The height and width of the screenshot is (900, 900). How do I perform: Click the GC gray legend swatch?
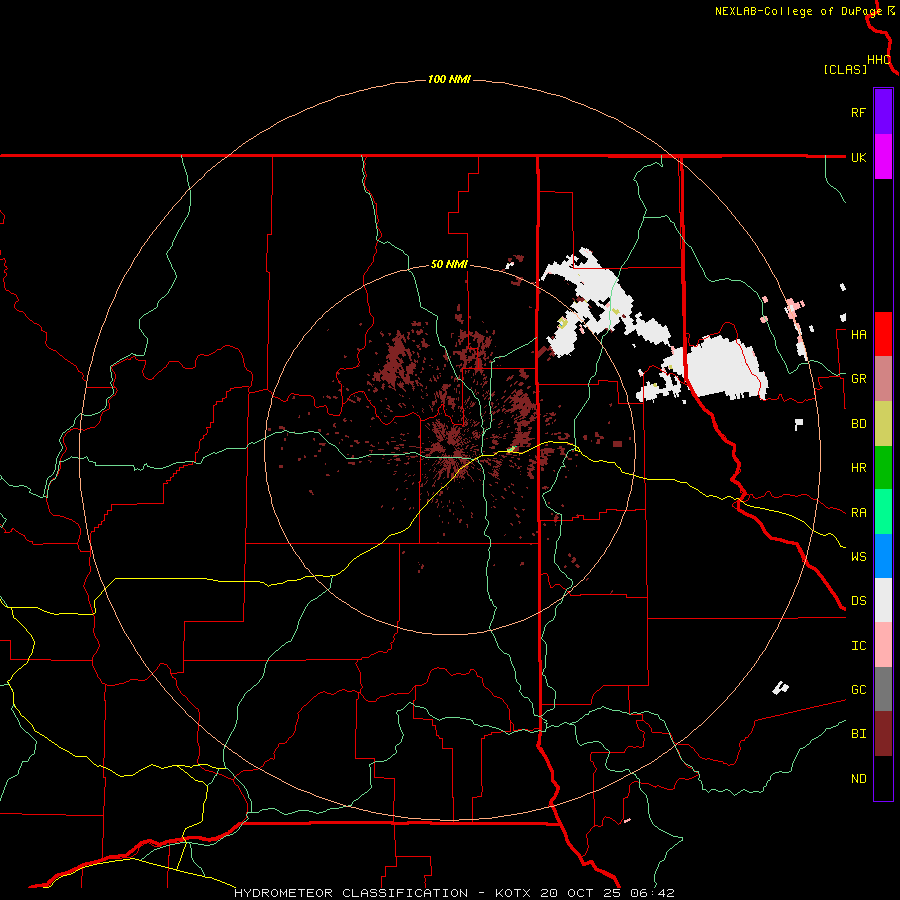point(883,689)
